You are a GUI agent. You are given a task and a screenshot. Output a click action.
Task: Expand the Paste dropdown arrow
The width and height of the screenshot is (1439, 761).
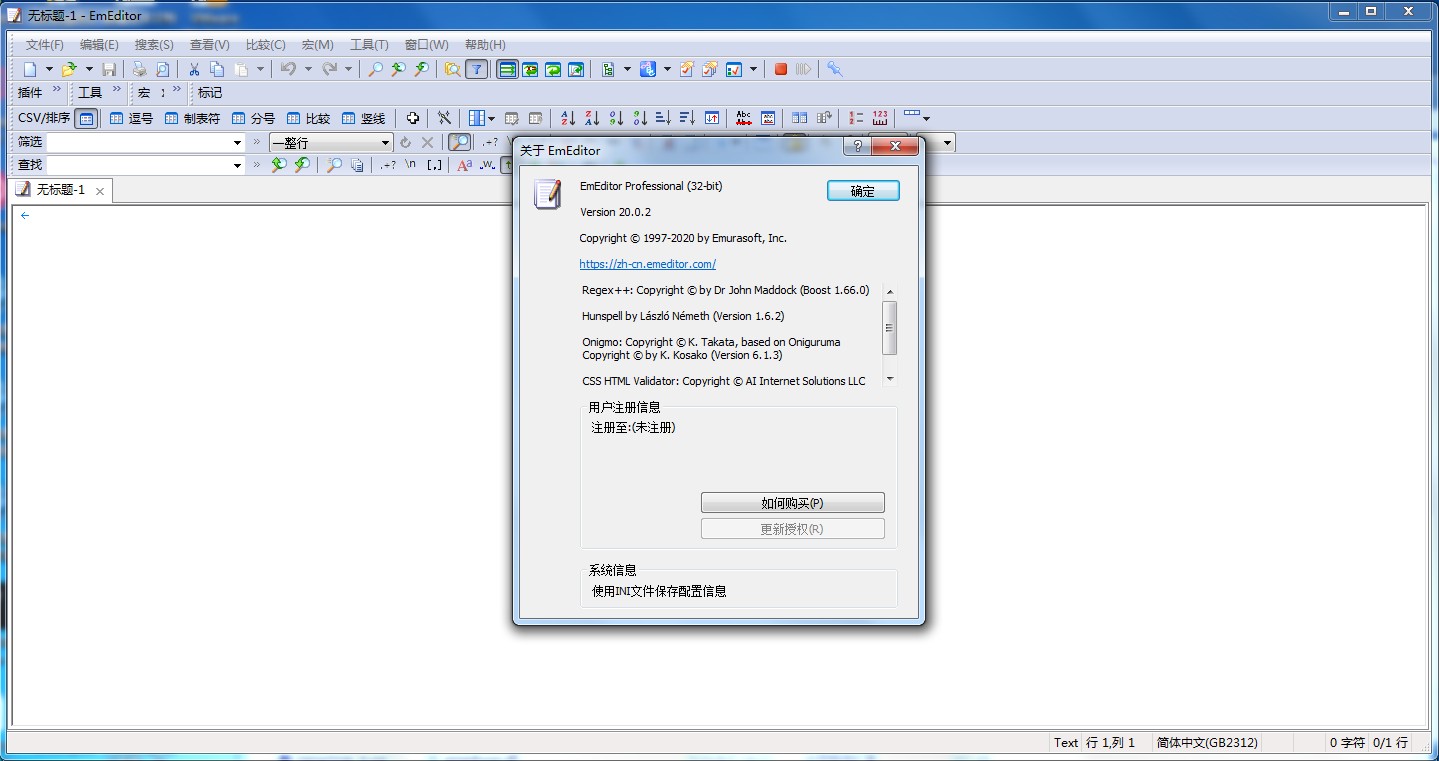tap(260, 69)
